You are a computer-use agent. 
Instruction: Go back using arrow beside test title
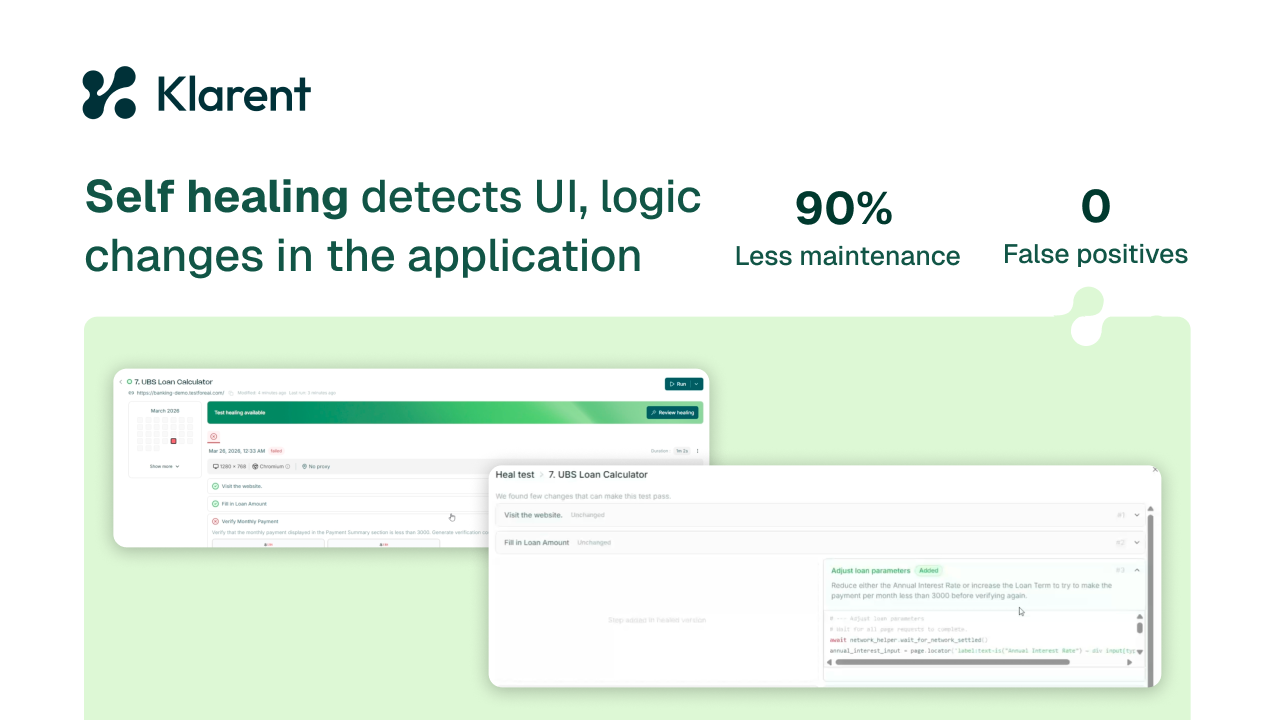click(x=120, y=382)
